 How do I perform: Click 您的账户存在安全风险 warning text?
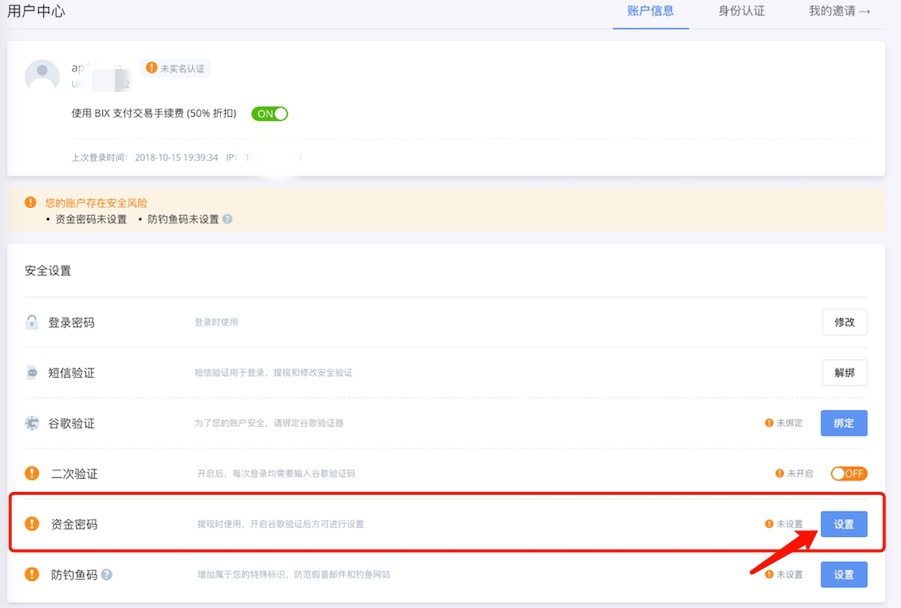[96, 203]
